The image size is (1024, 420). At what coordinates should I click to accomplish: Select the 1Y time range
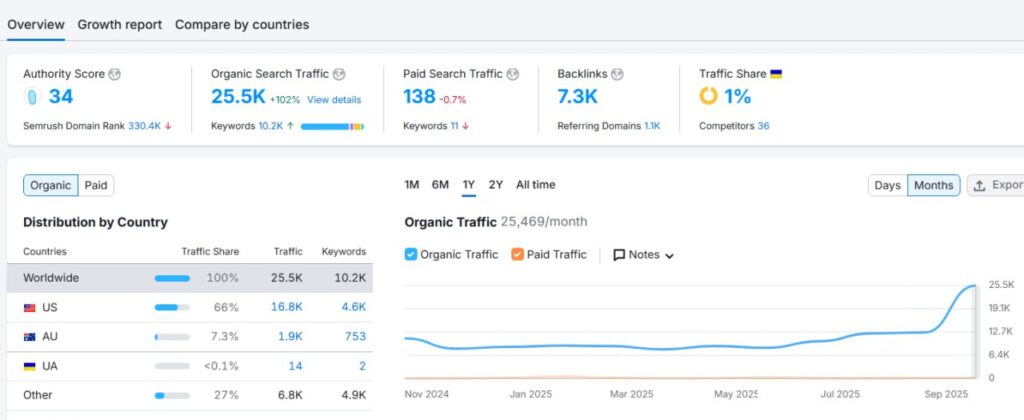(x=469, y=185)
